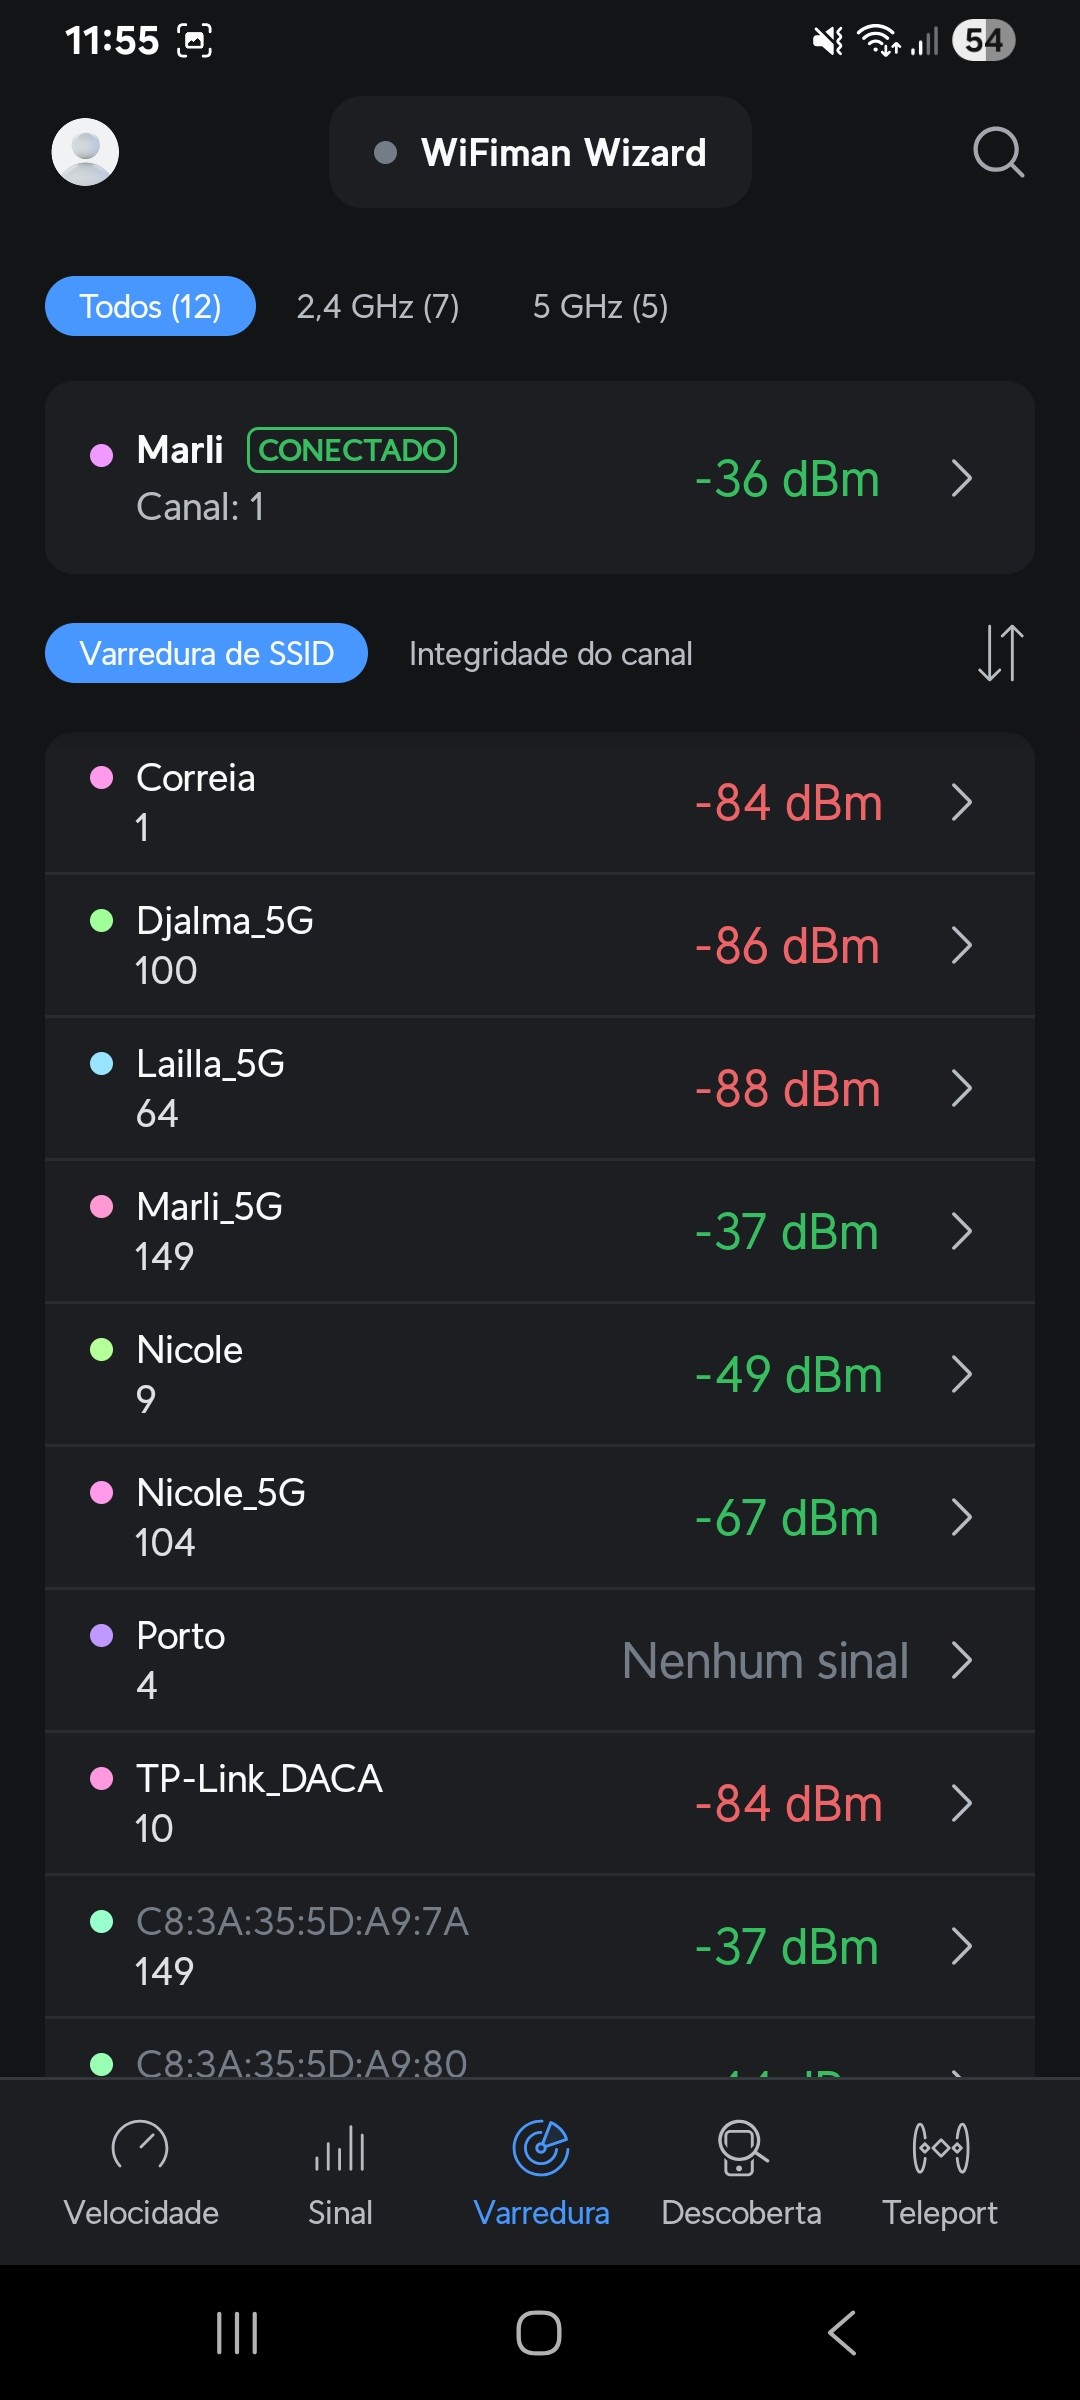This screenshot has height=2400, width=1080.
Task: Tap the sort order arrows icon
Action: pyautogui.click(x=1000, y=653)
